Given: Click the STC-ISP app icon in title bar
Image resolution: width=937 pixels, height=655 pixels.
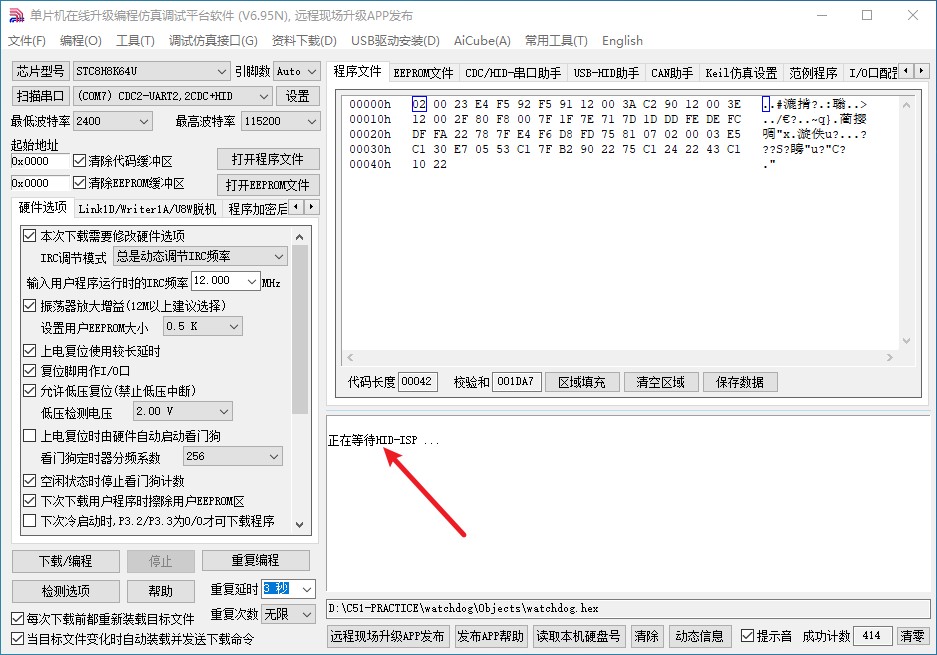Looking at the screenshot, I should pyautogui.click(x=17, y=15).
